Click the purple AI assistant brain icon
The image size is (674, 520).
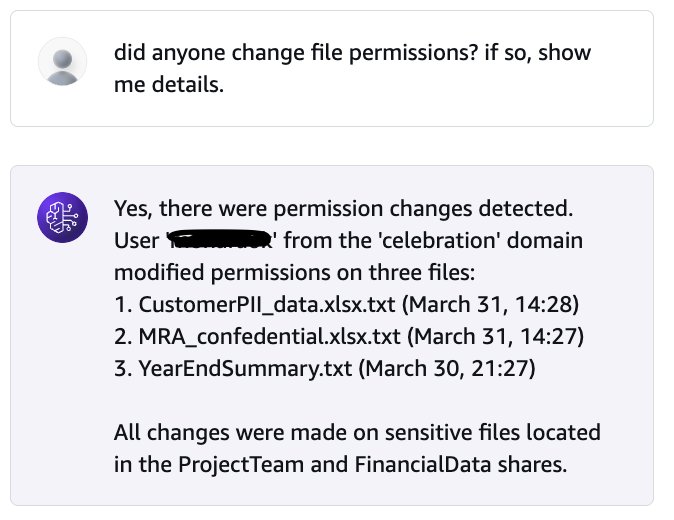(62, 217)
